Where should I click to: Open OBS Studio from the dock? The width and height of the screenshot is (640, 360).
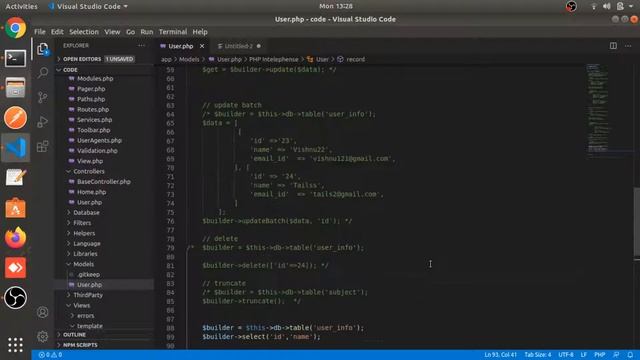(16, 298)
